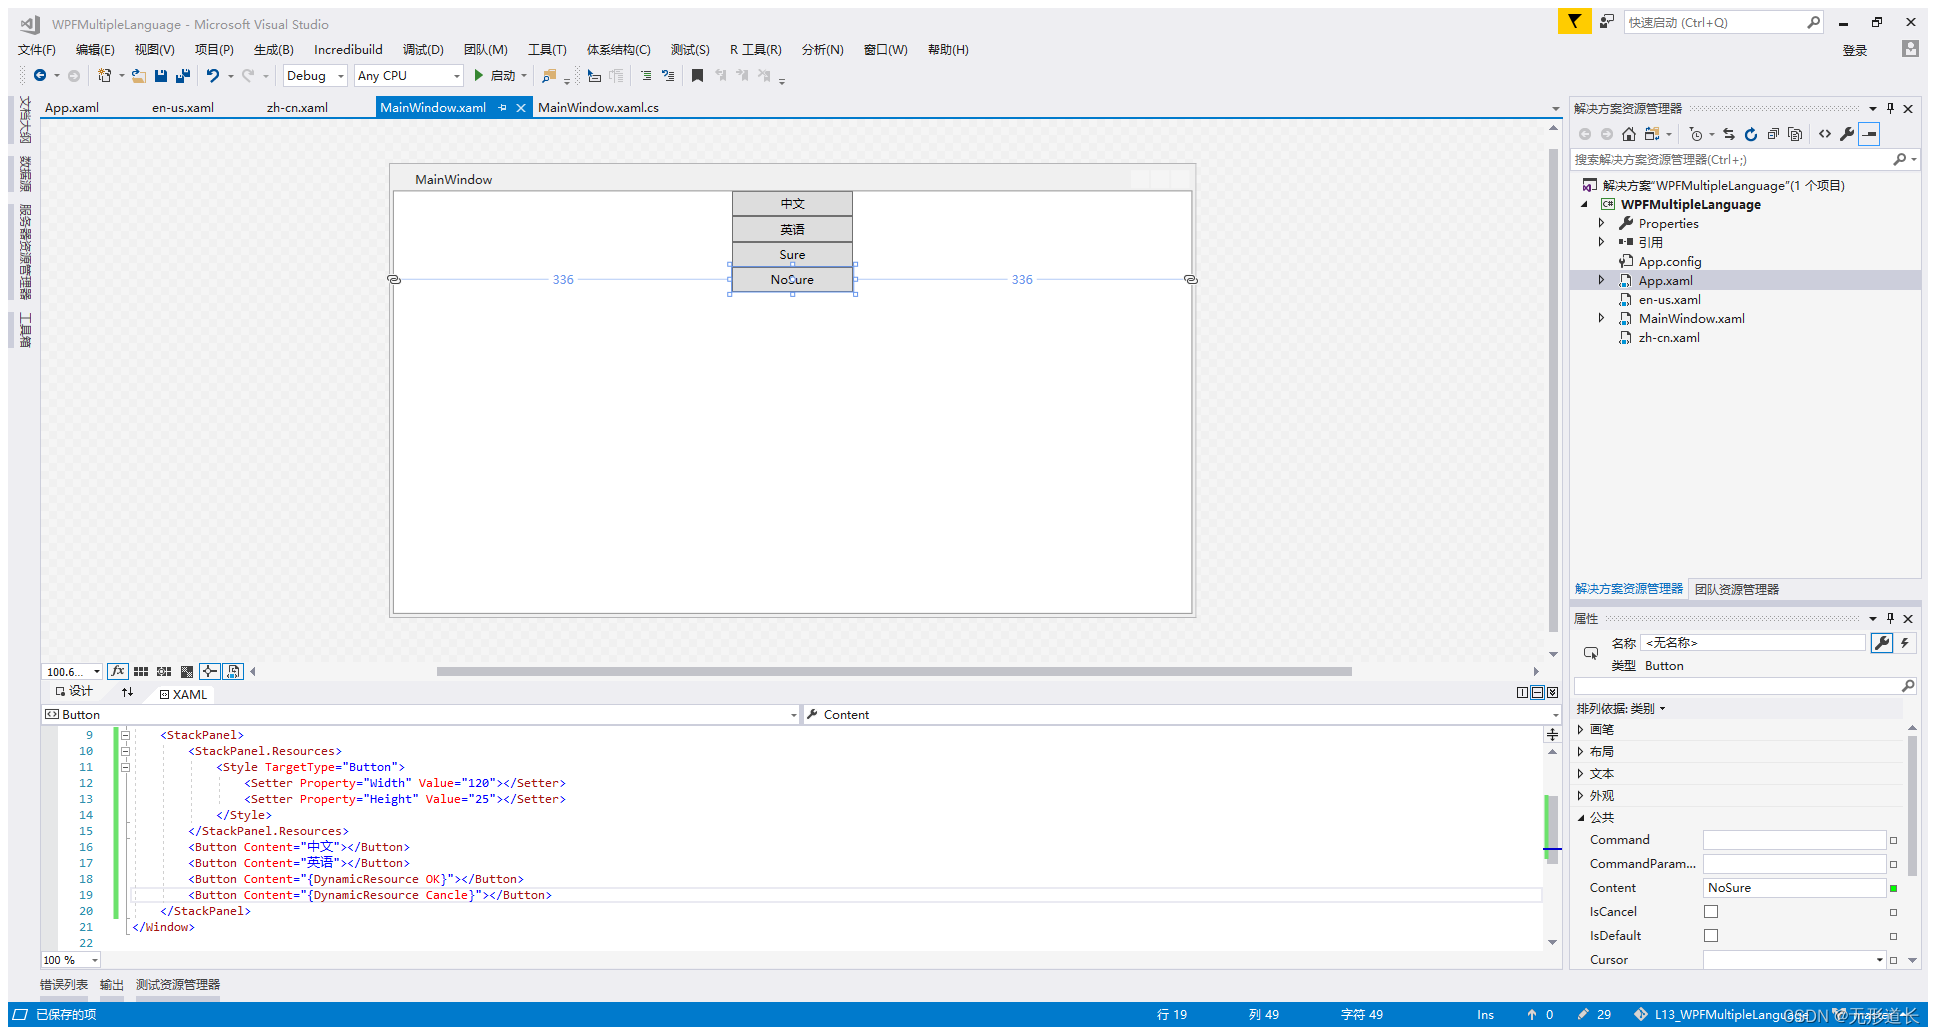Click the Content property marker square
Image resolution: width=1936 pixels, height=1035 pixels.
tap(1893, 888)
